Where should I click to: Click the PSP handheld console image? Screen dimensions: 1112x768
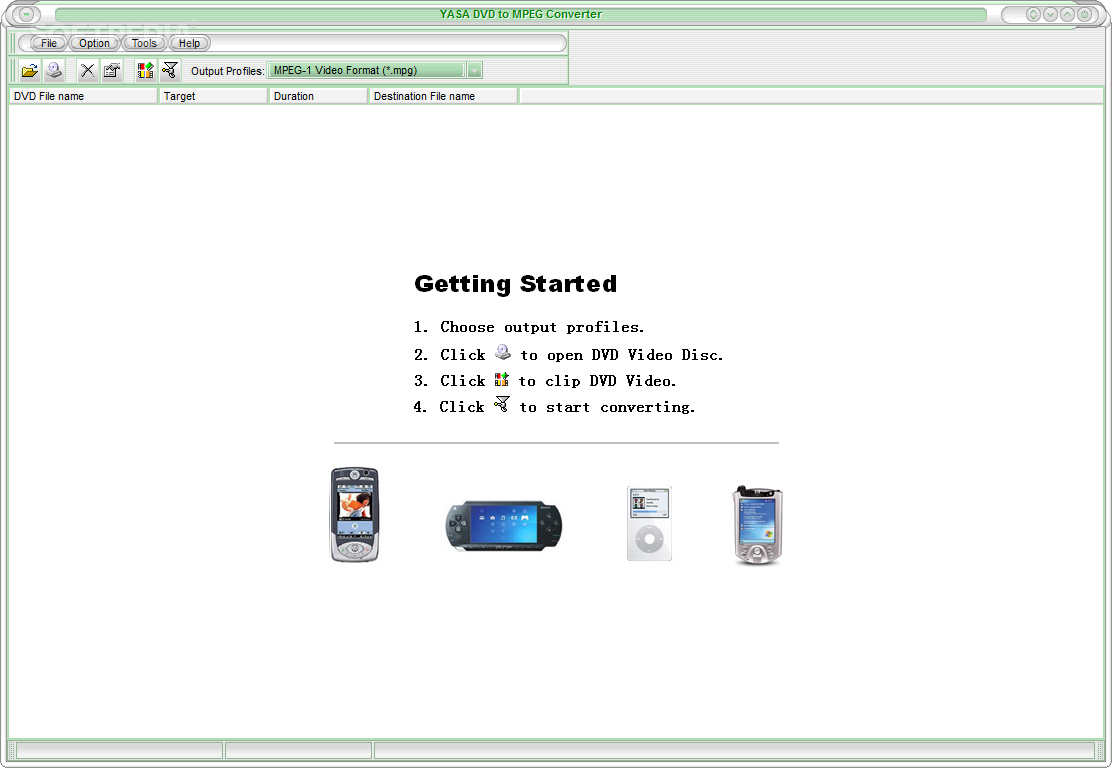point(504,525)
